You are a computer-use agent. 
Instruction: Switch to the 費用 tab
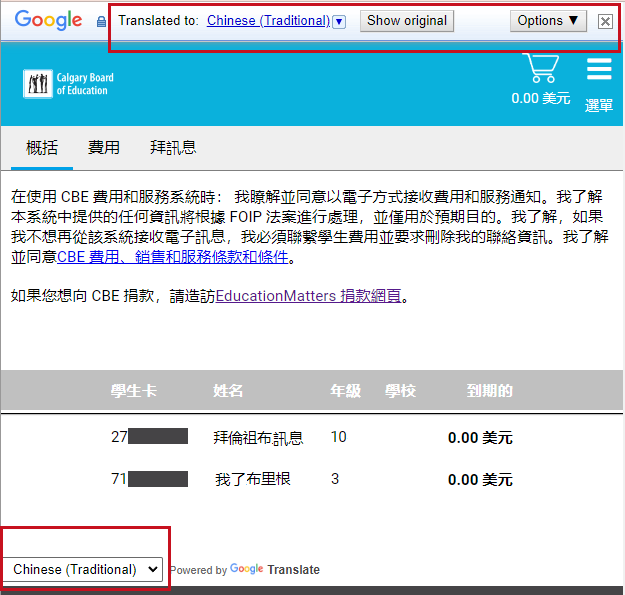click(104, 147)
